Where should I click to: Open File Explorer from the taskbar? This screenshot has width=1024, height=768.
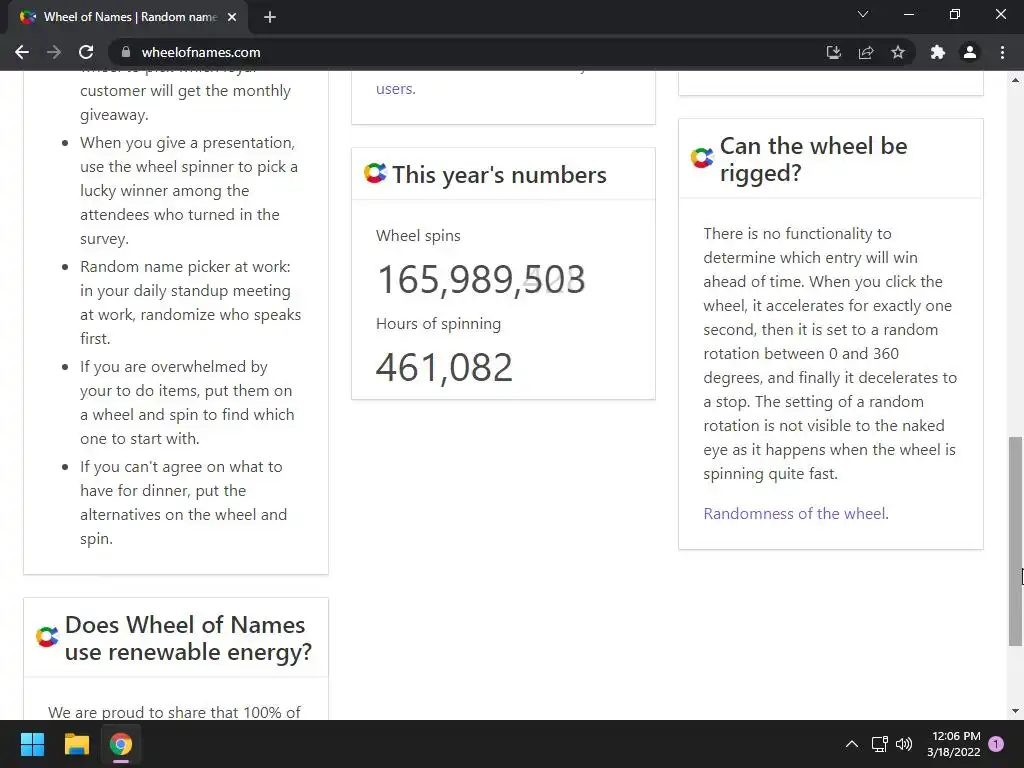tap(76, 744)
